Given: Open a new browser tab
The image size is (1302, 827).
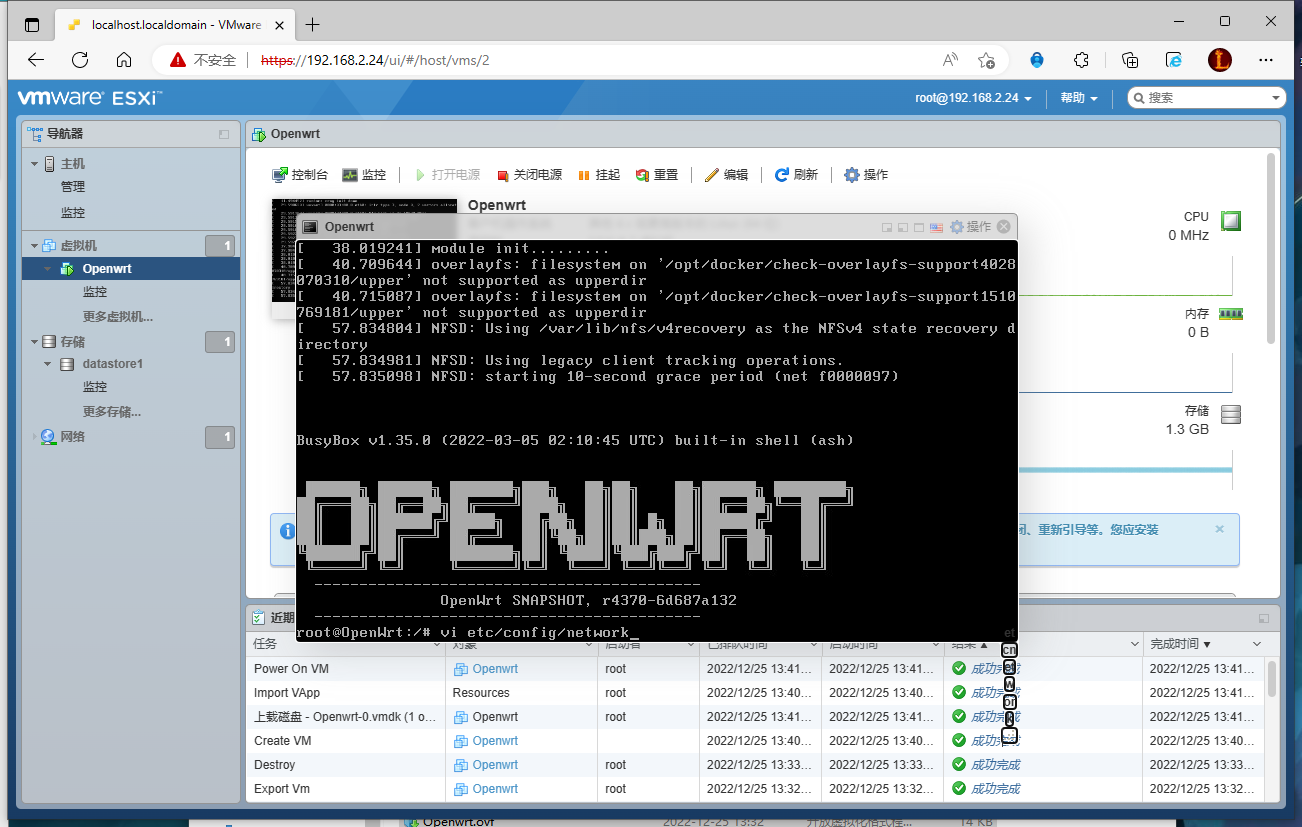Looking at the screenshot, I should (312, 24).
